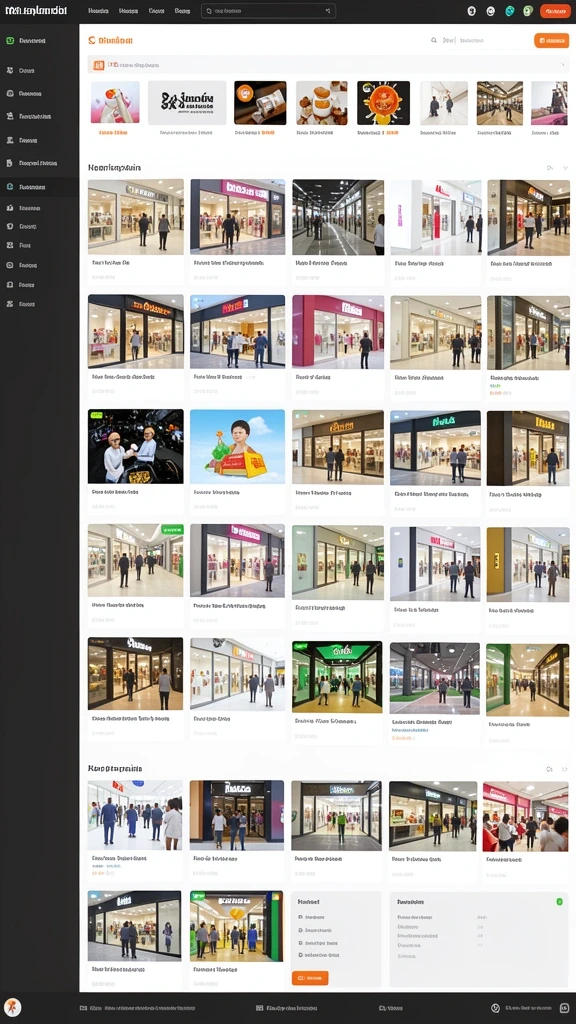Click the magnifier icon inside the top search field

tap(209, 11)
